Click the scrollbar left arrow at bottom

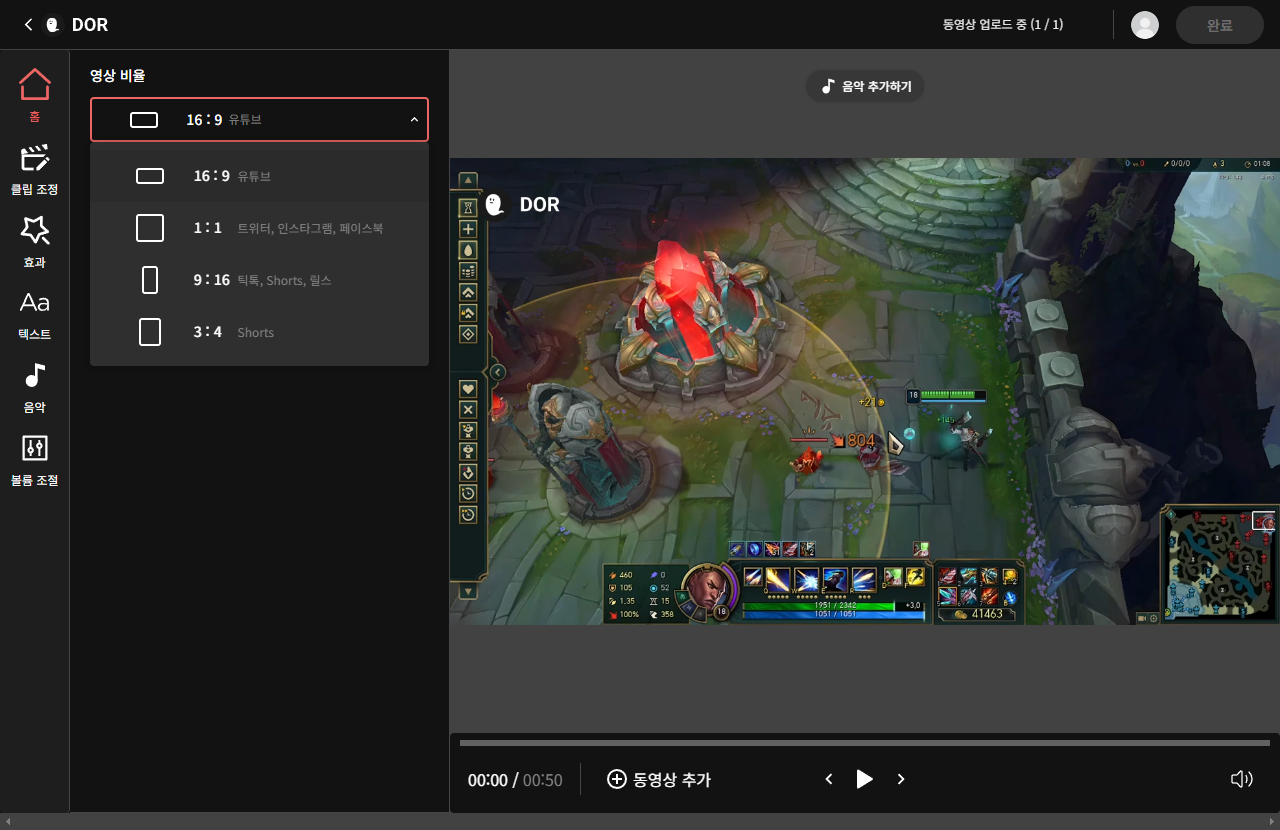8,822
